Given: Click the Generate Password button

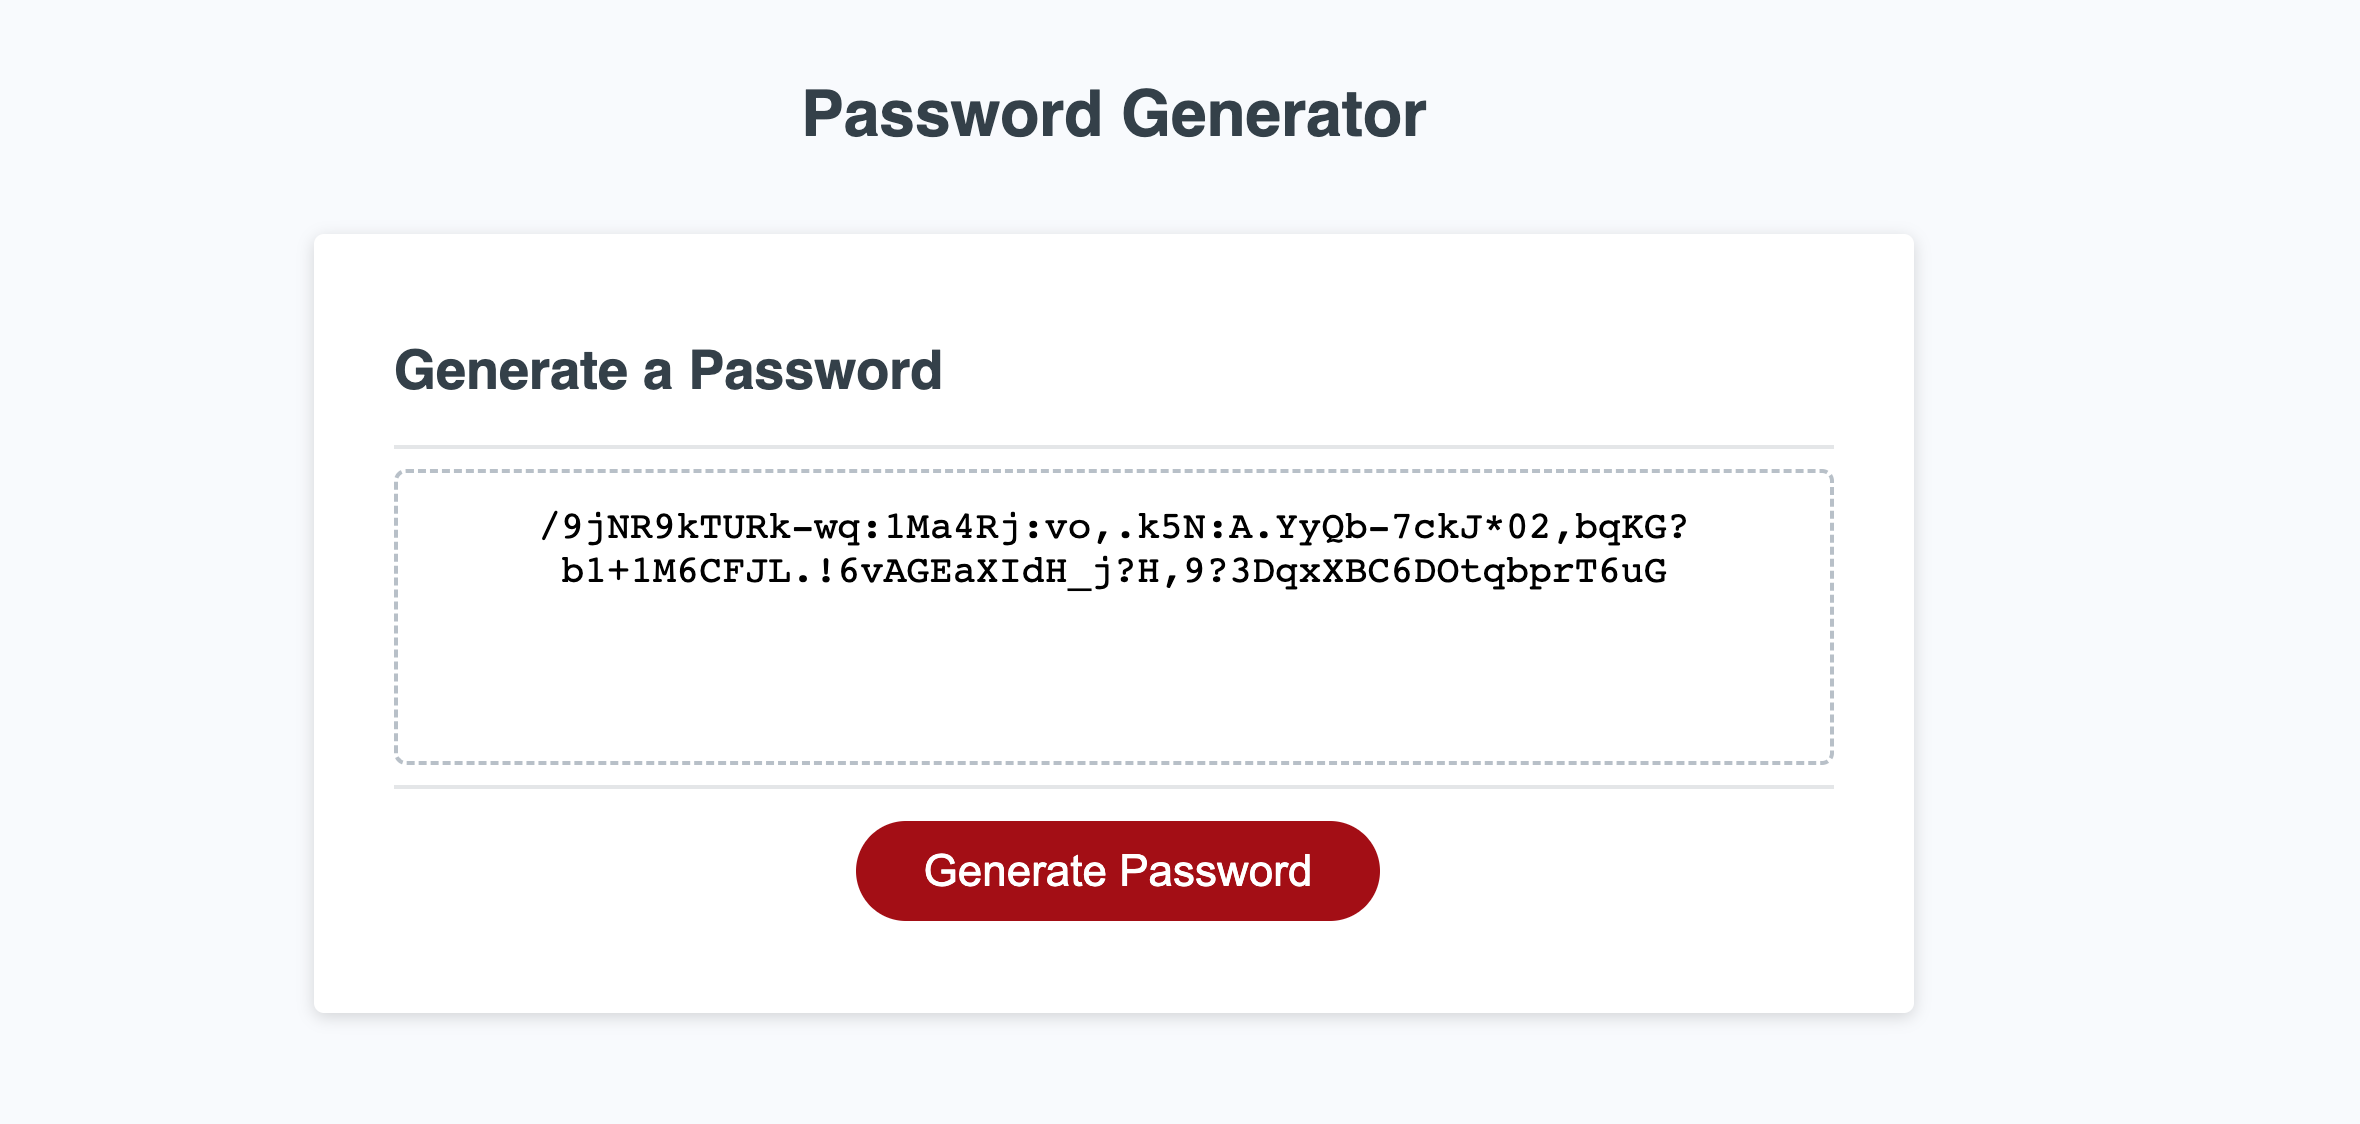Looking at the screenshot, I should 1116,870.
